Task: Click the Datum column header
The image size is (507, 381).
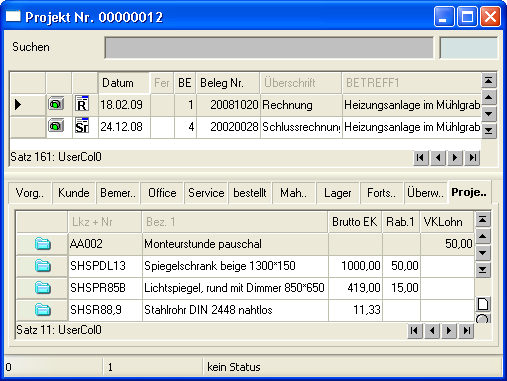Action: [x=124, y=83]
